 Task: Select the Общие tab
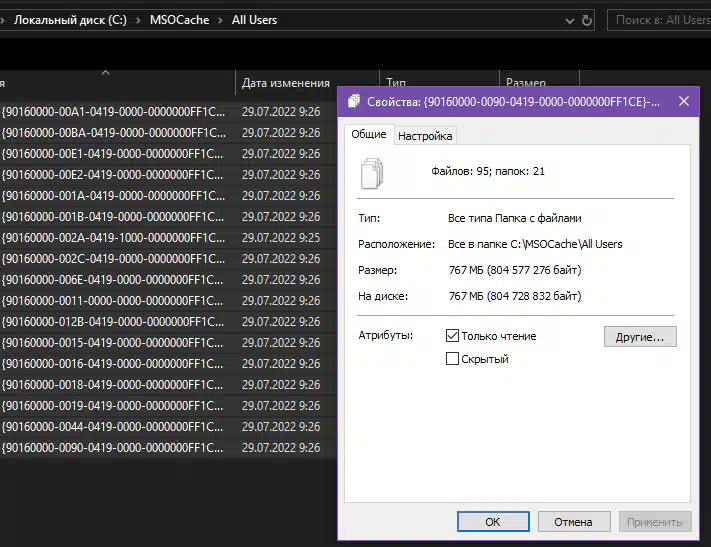[x=369, y=134]
